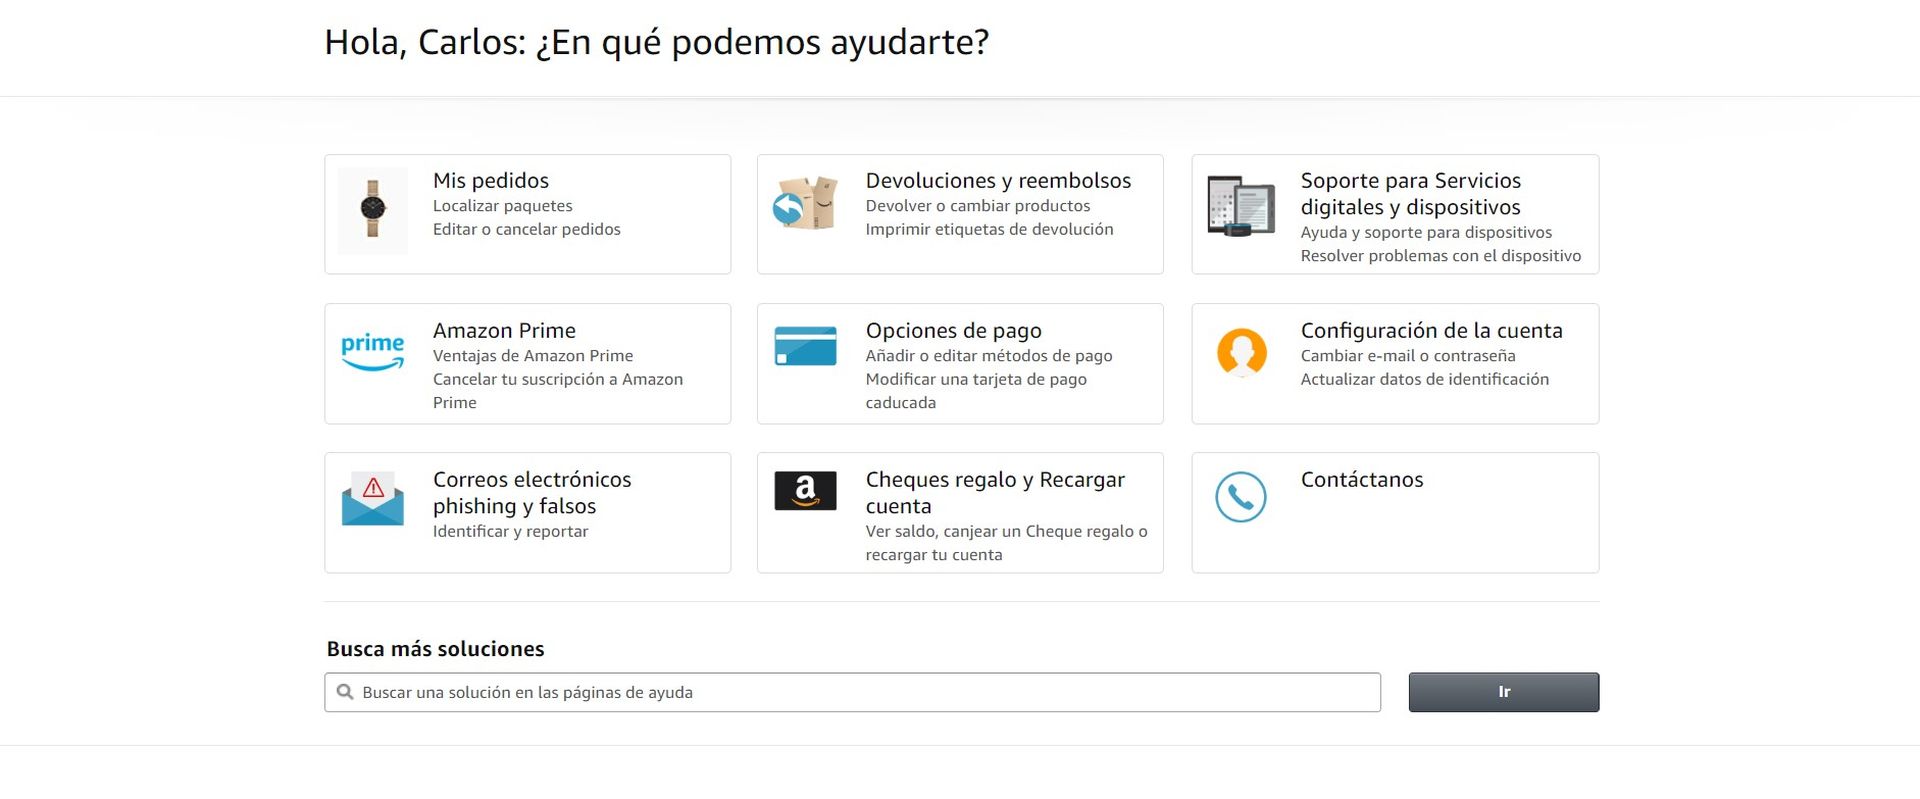
Task: Click 'Imprimir etiquetas de devolución' text
Action: coord(989,229)
